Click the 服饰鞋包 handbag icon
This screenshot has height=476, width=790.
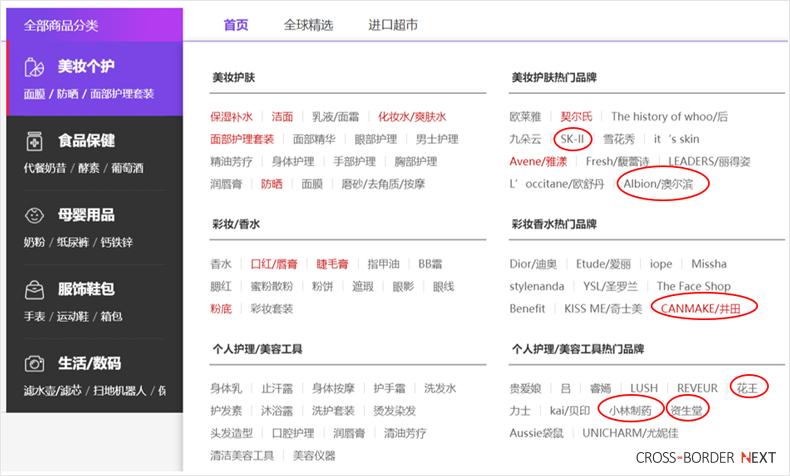34,290
